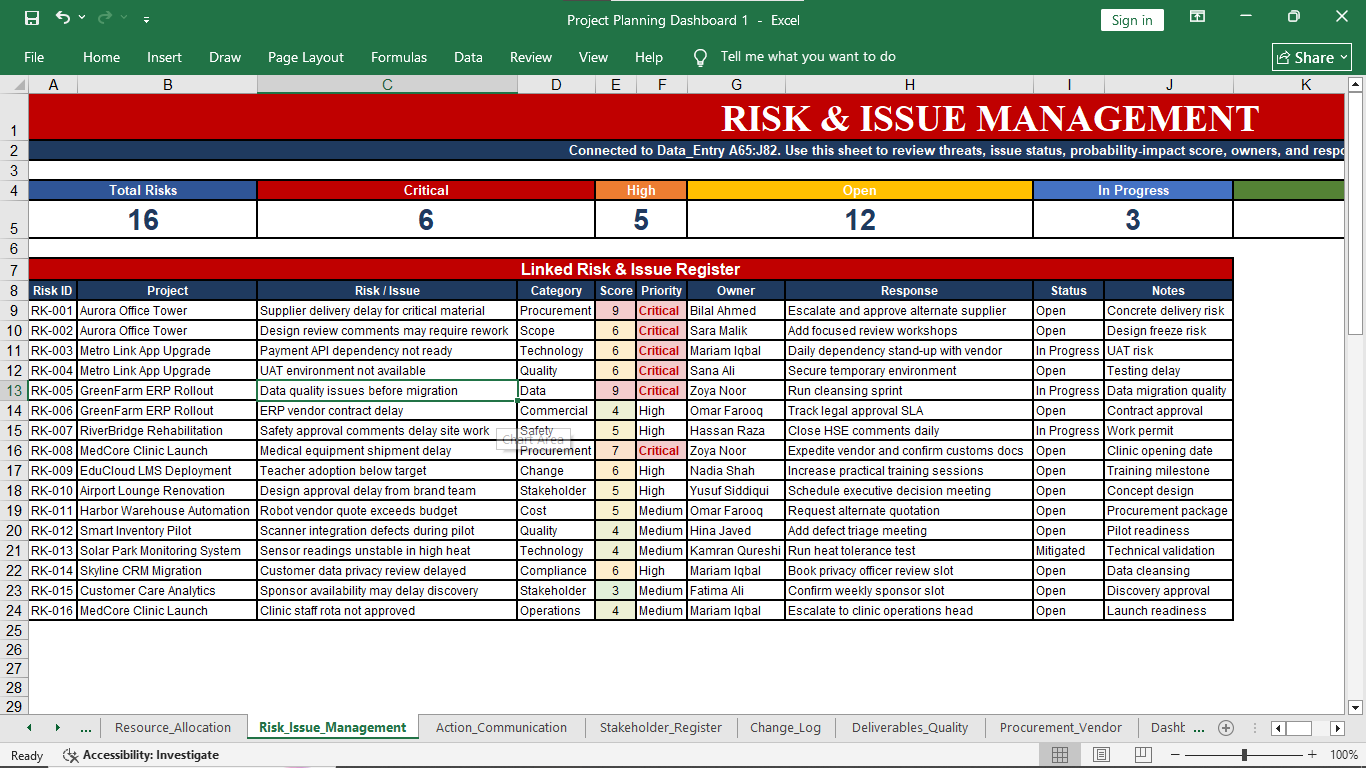This screenshot has width=1366, height=768.
Task: Click the horizontal scrollbar left arrow
Action: 1276,728
